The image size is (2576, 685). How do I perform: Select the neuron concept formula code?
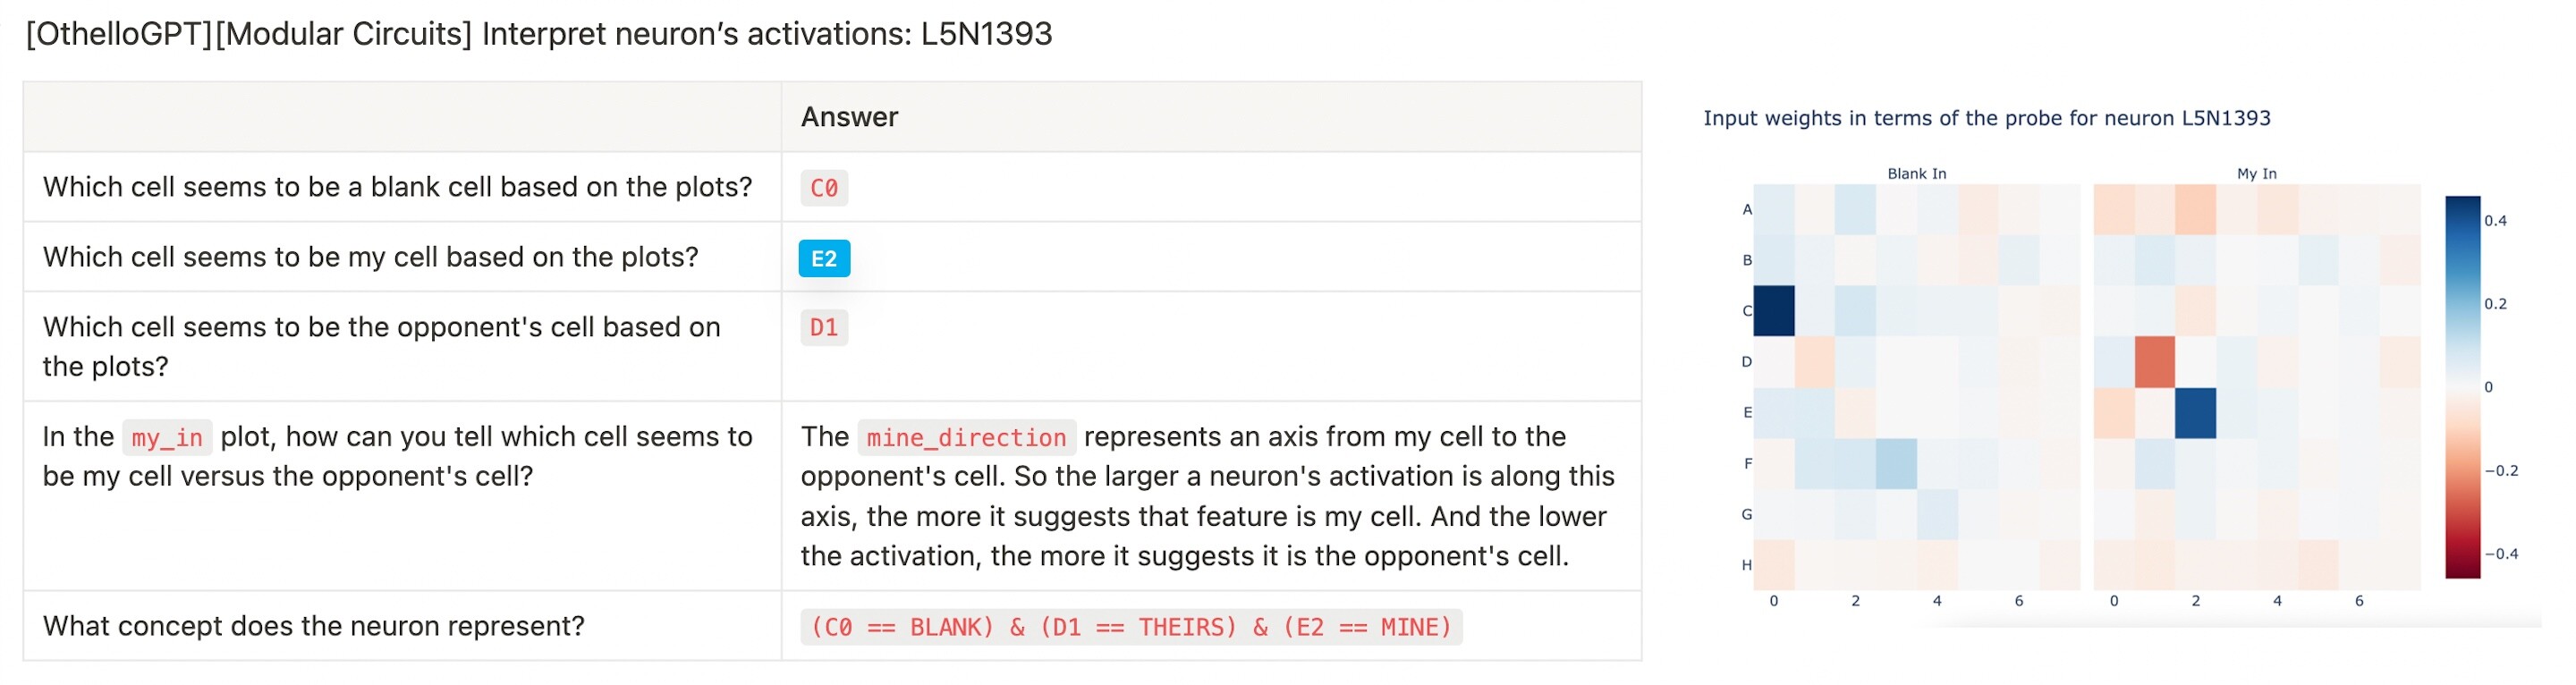tap(1131, 627)
